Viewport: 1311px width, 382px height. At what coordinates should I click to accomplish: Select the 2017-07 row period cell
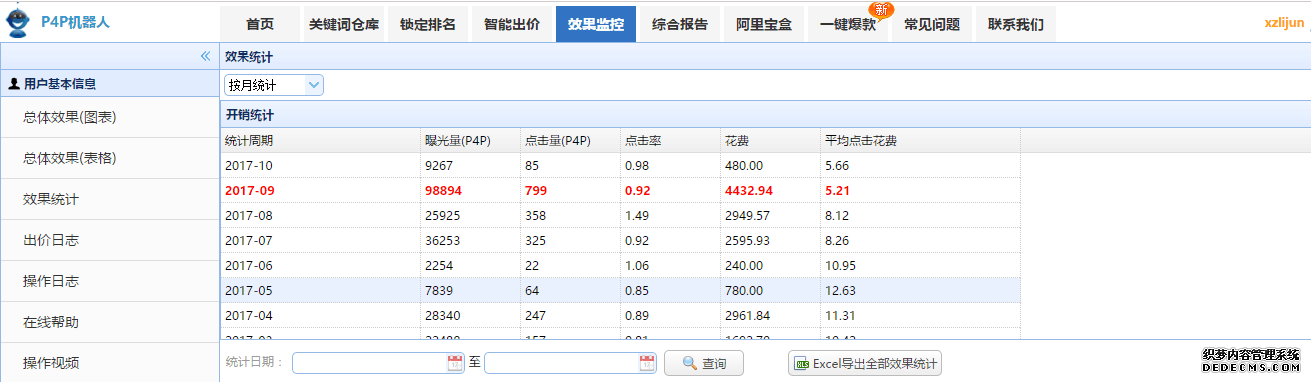click(320, 240)
